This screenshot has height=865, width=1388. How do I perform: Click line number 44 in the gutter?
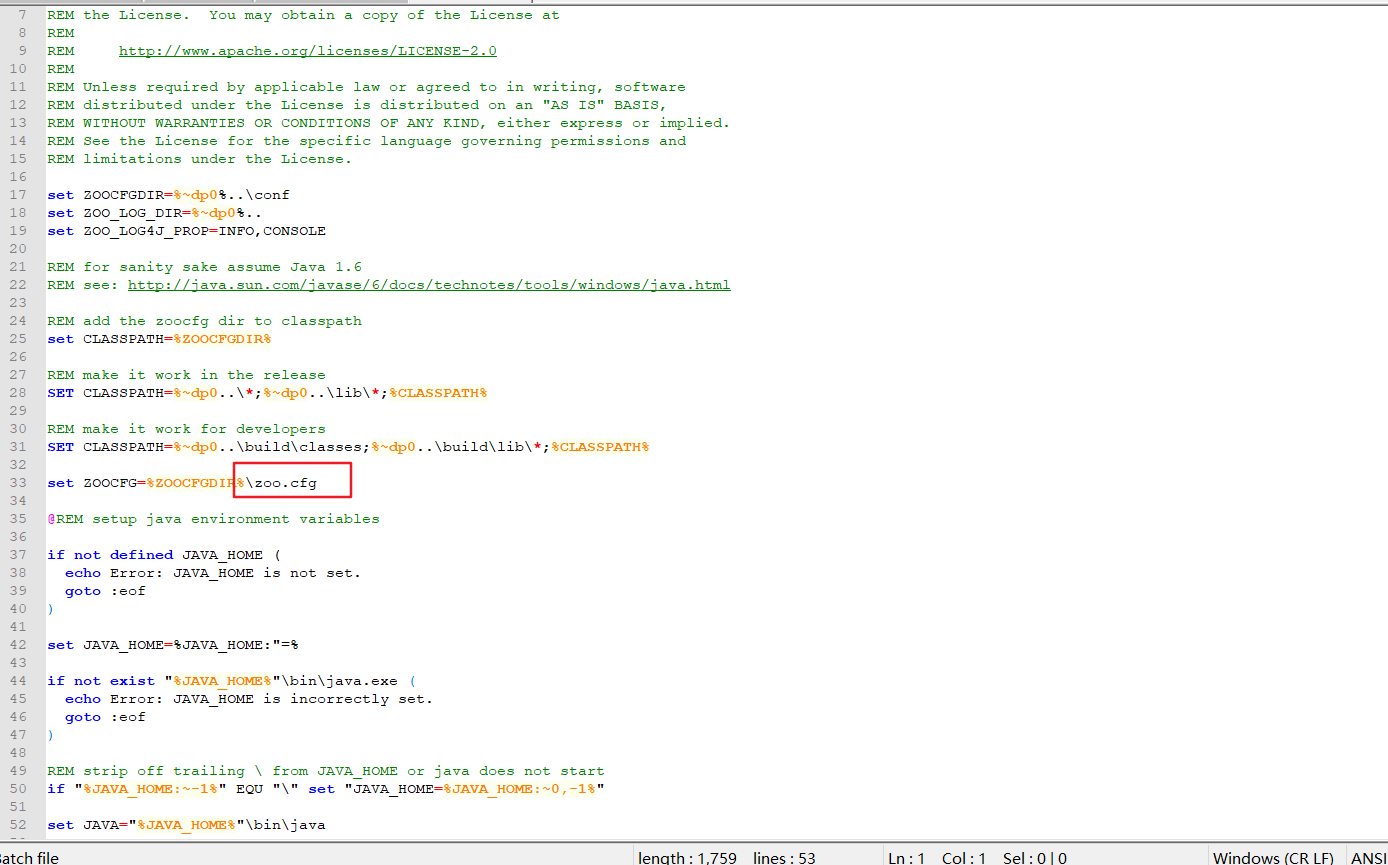tap(18, 681)
